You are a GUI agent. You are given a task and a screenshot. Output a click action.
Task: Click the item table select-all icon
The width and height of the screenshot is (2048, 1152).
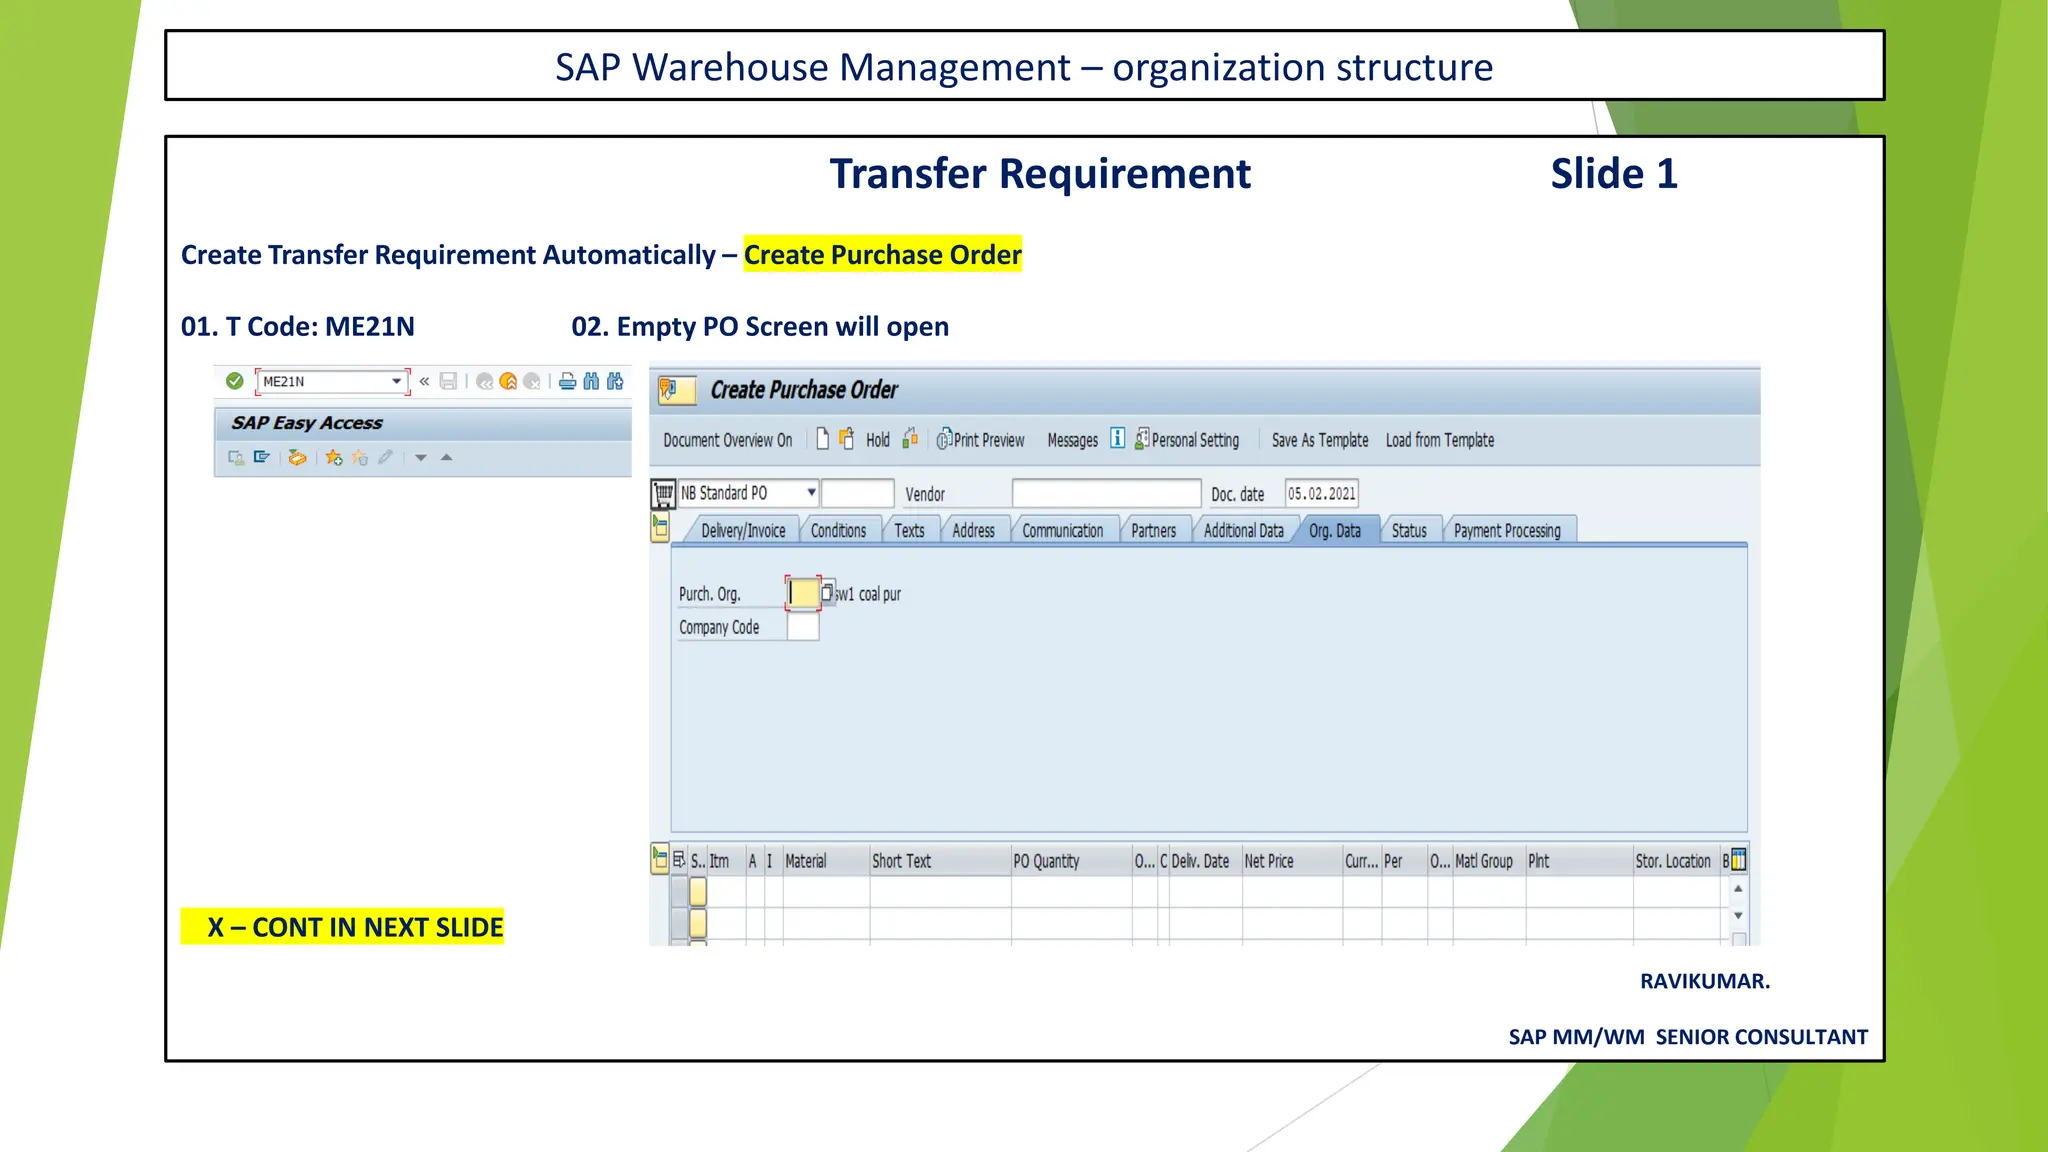[679, 860]
